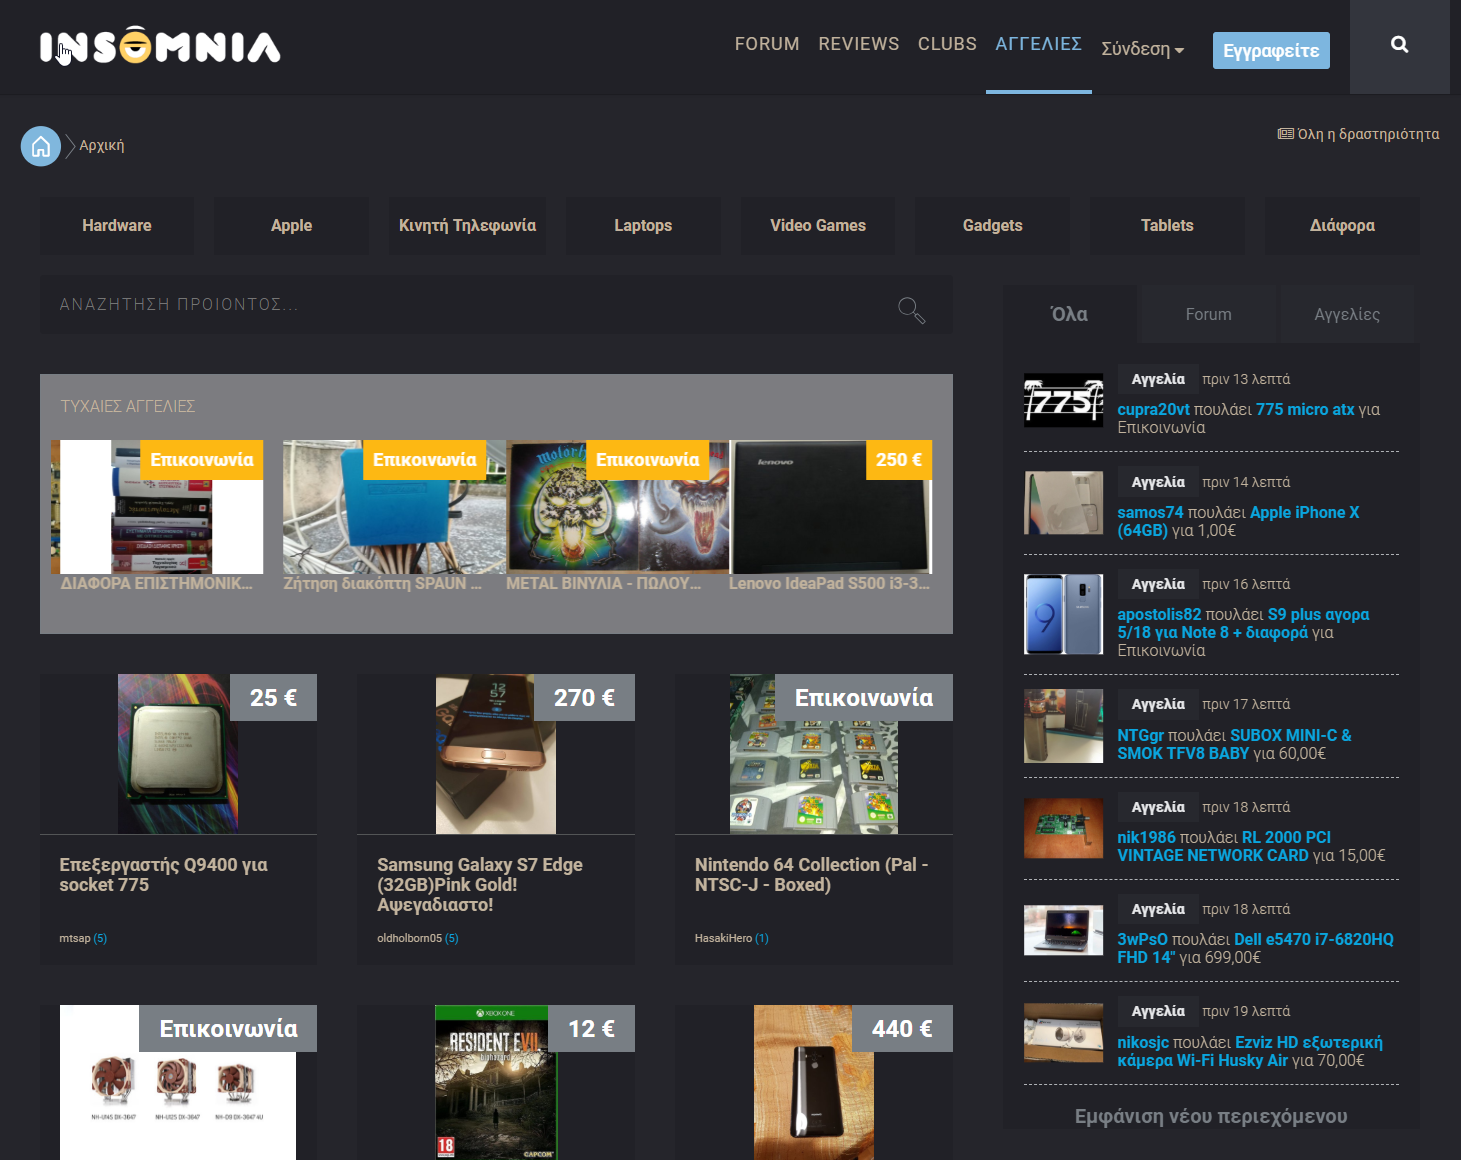
Task: Click the Apple iPhone X feed thumbnail
Action: pyautogui.click(x=1063, y=503)
